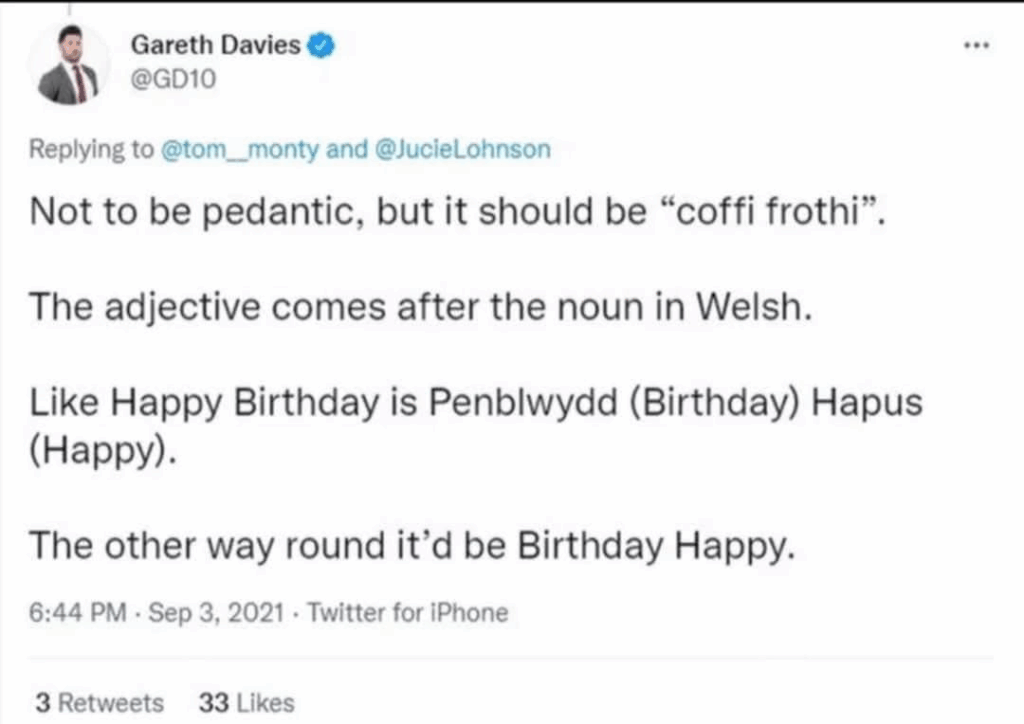
Task: Click the "Birthday Happy" closing sentence
Action: [x=410, y=546]
